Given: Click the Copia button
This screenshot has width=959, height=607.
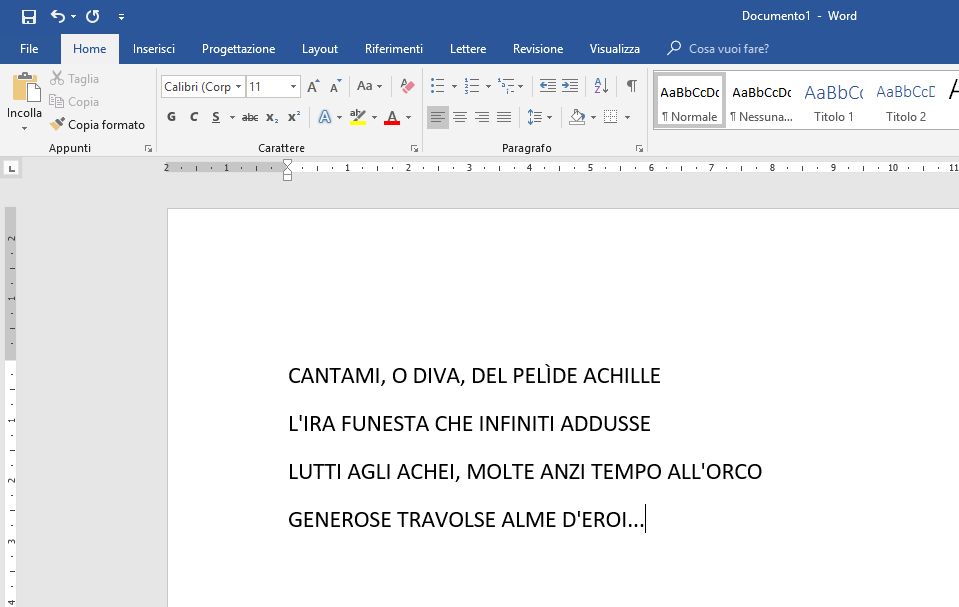Looking at the screenshot, I should coord(75,102).
